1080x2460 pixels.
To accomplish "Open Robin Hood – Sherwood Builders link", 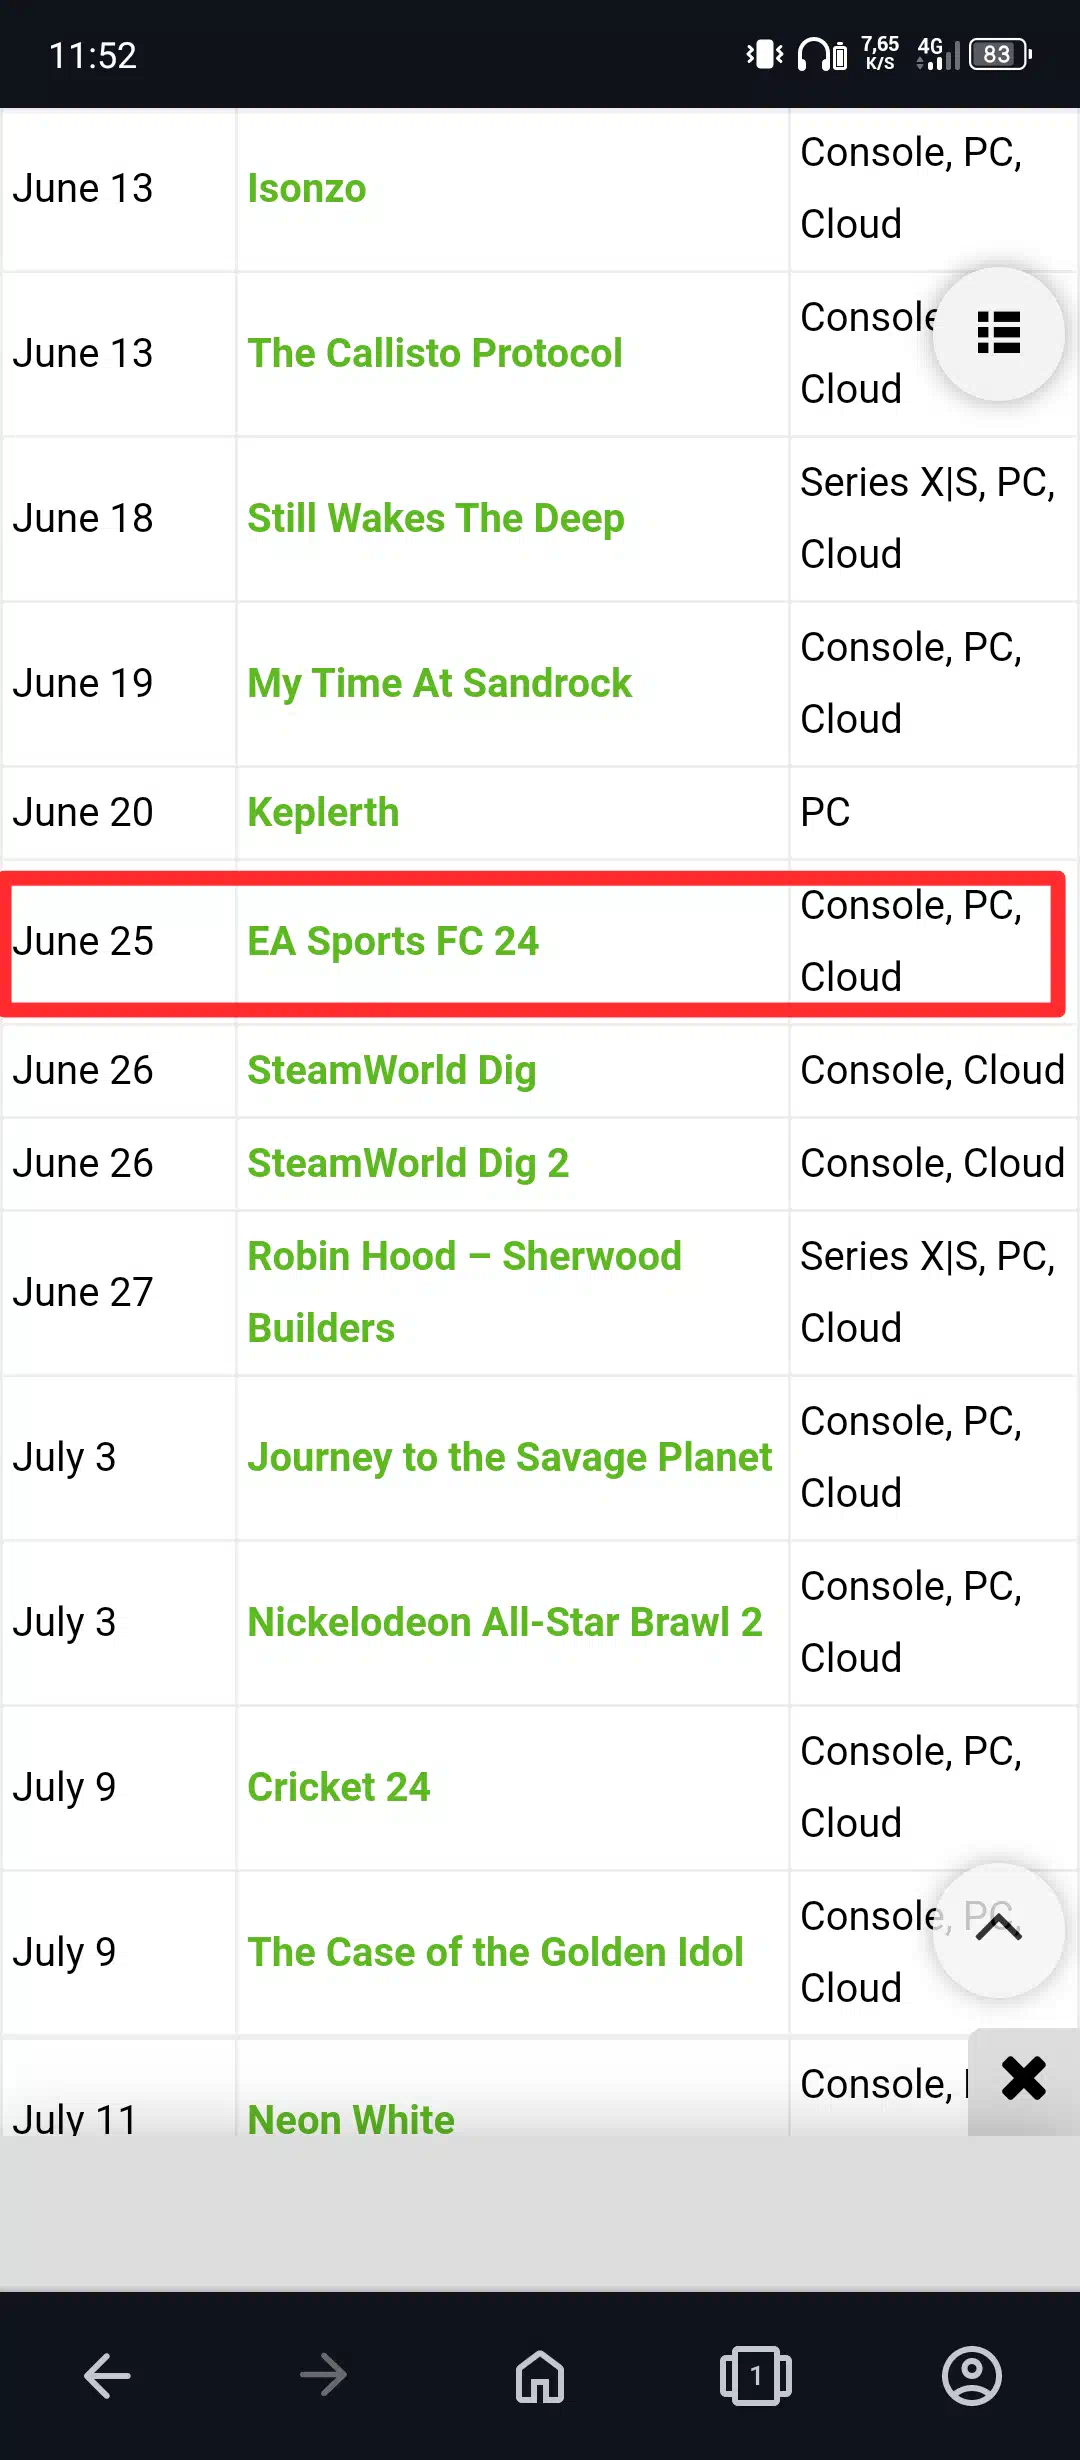I will click(x=465, y=1293).
